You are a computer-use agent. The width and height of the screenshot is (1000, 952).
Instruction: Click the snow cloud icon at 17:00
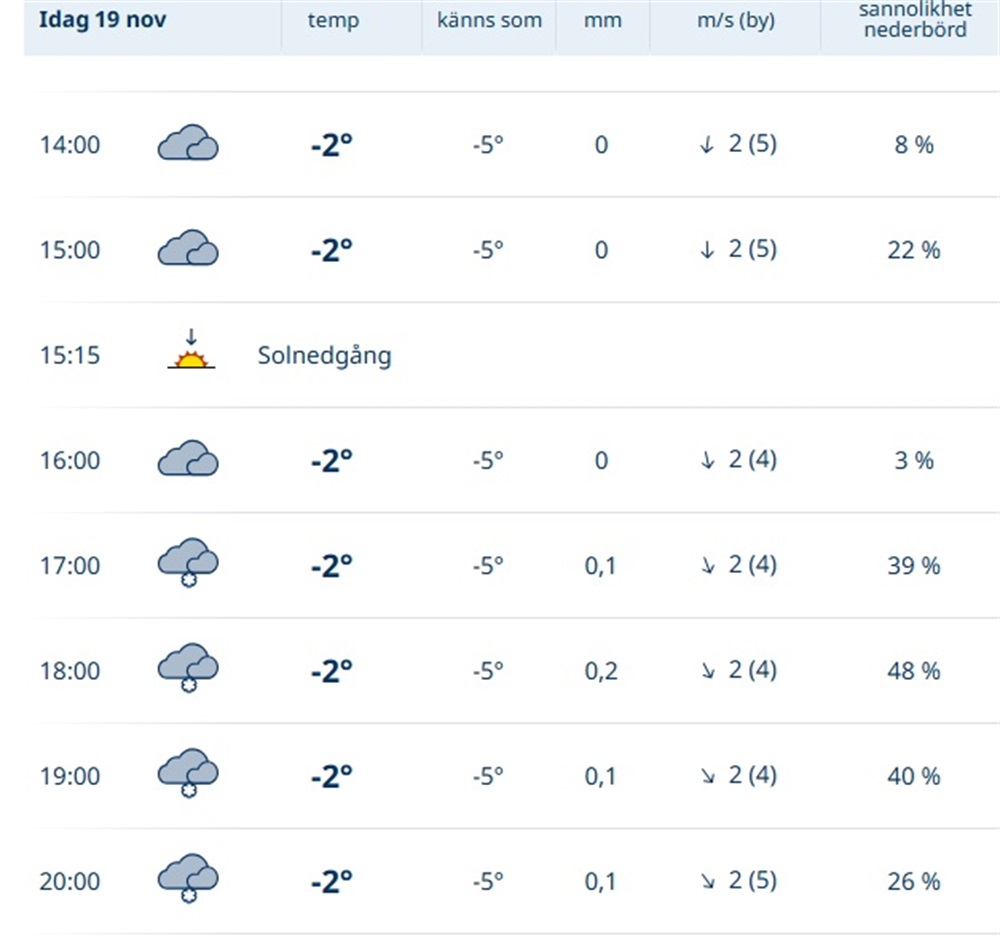click(x=188, y=564)
